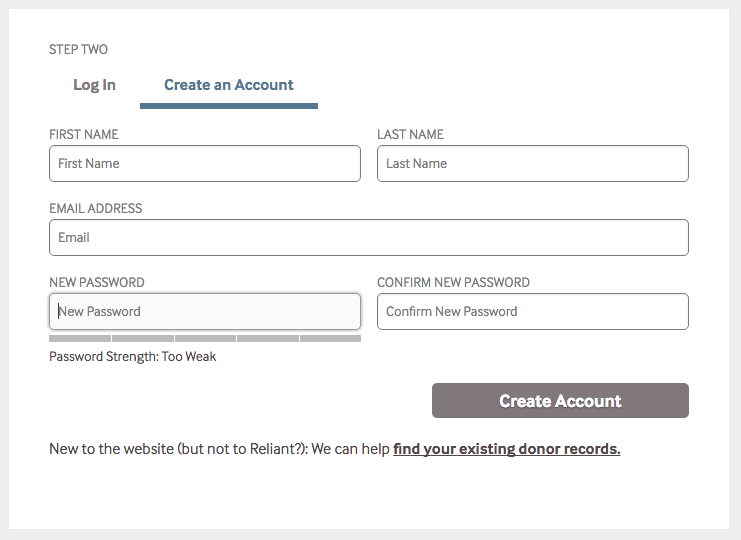This screenshot has height=540, width=741.
Task: Open the find your existing donor records link
Action: (506, 449)
